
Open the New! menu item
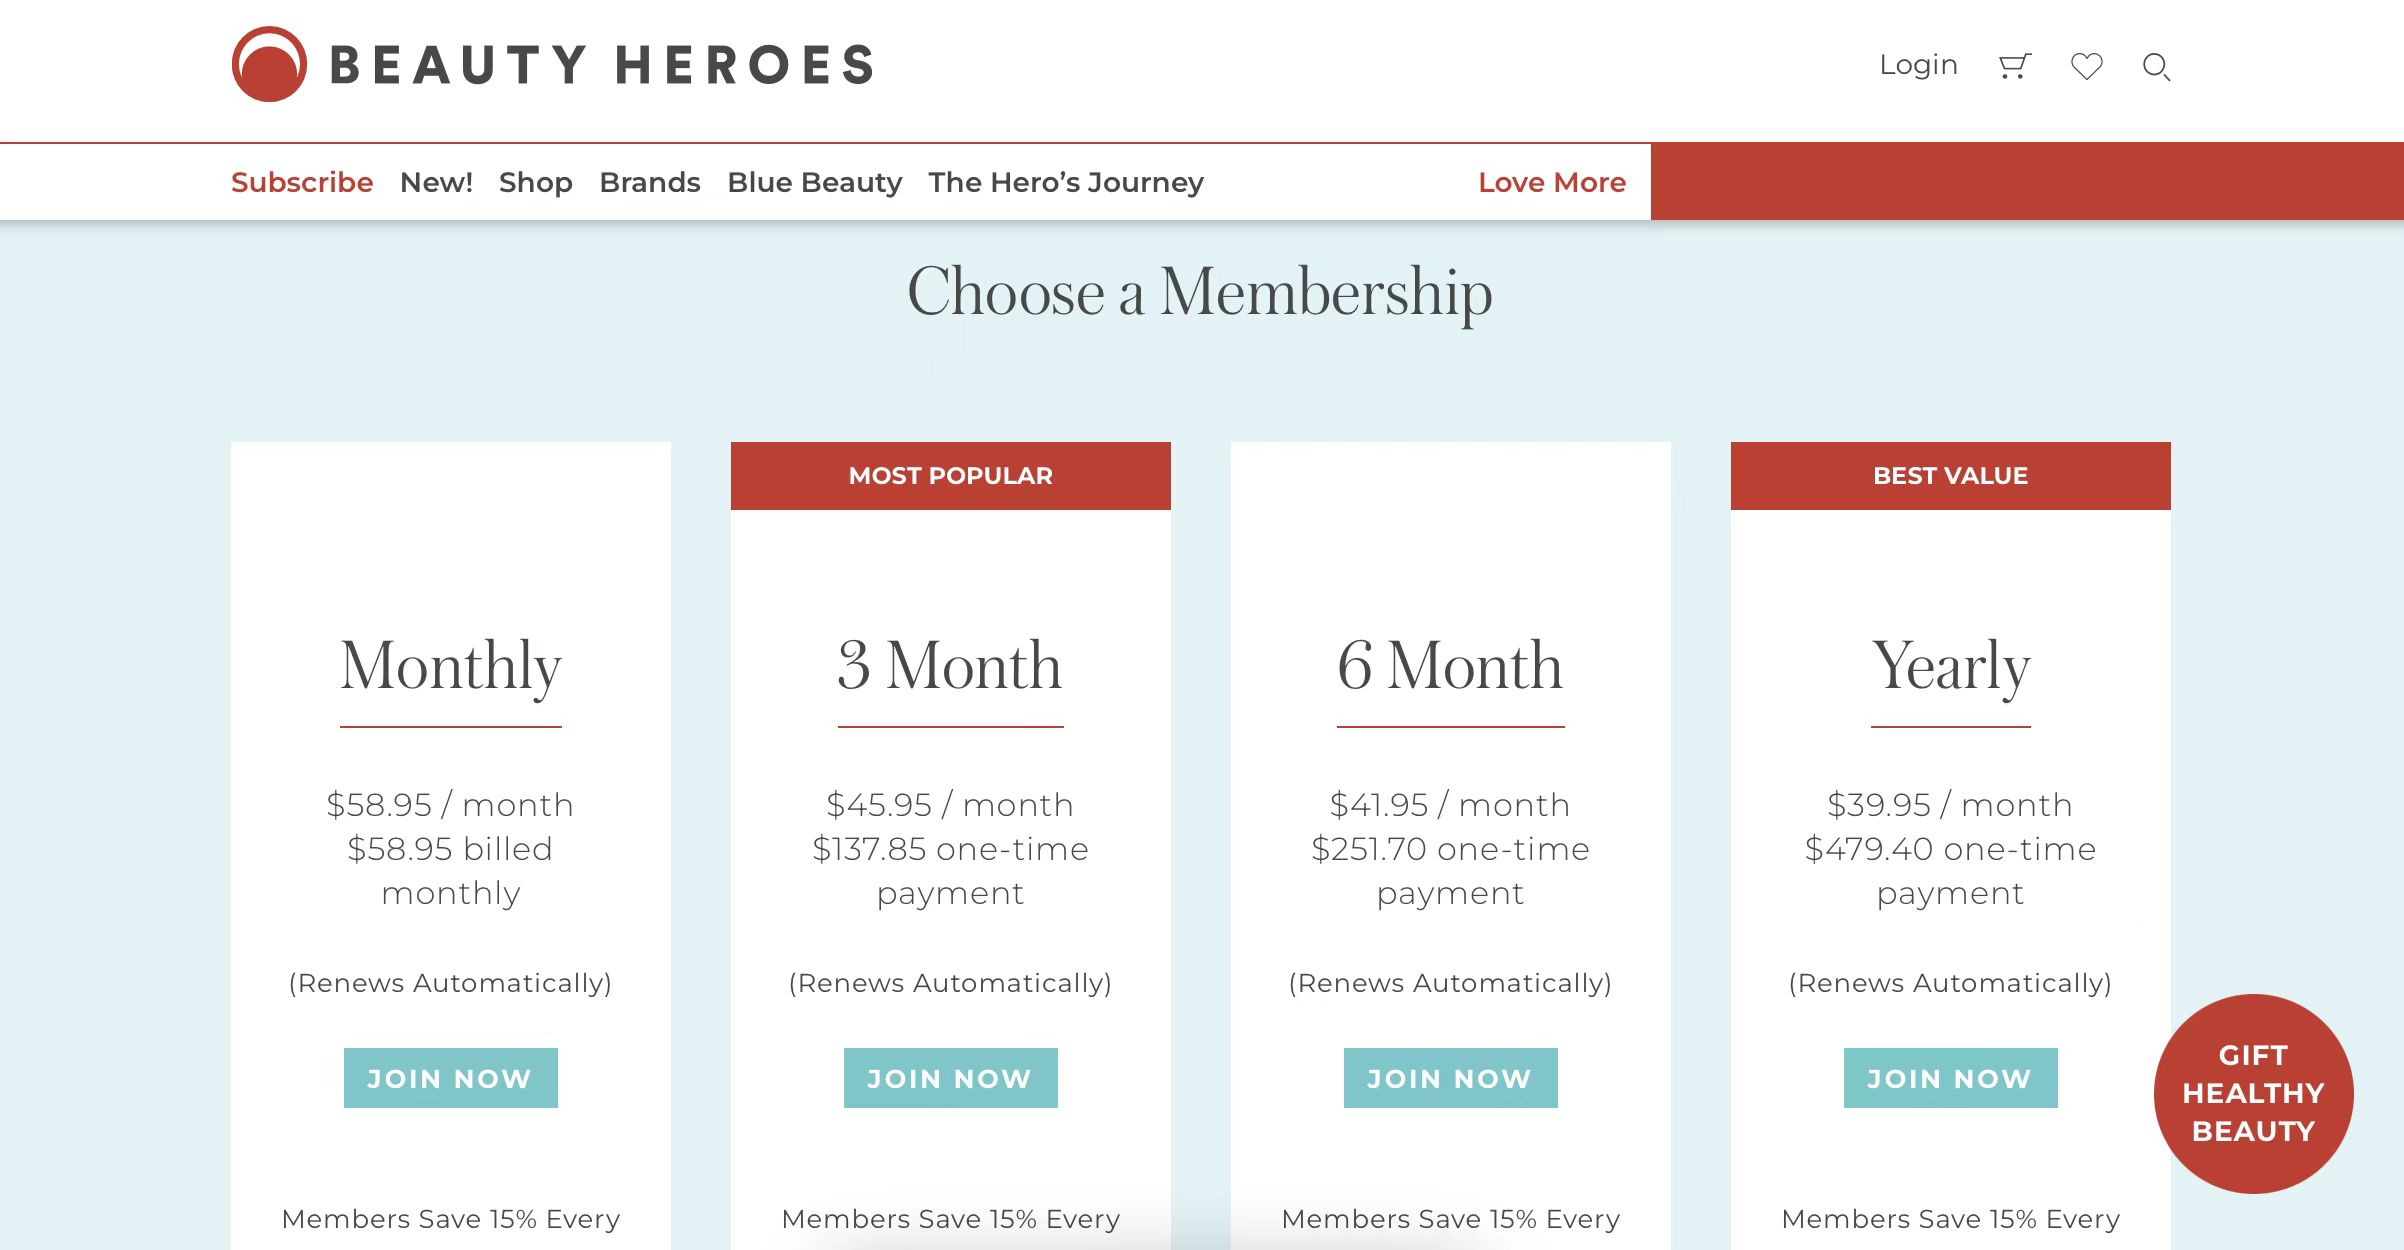pos(436,182)
